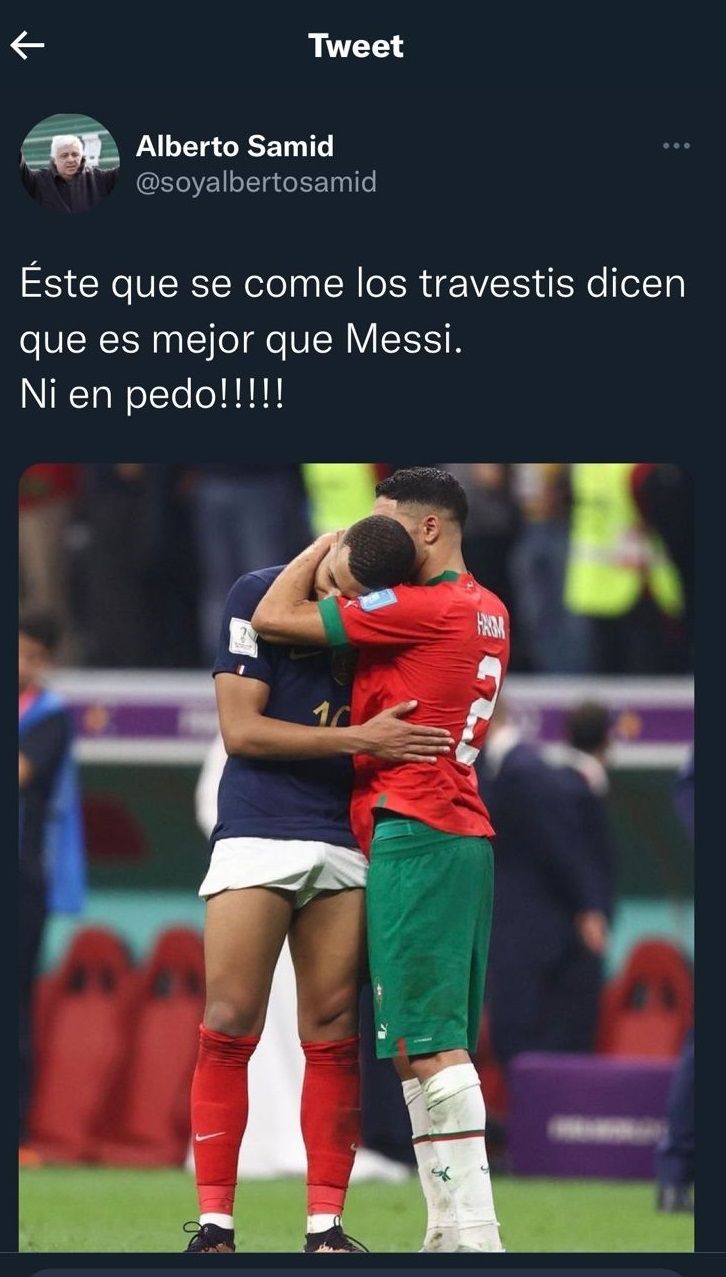This screenshot has width=726, height=1277.
Task: Tap the line ending with Messi
Action: coord(242,340)
